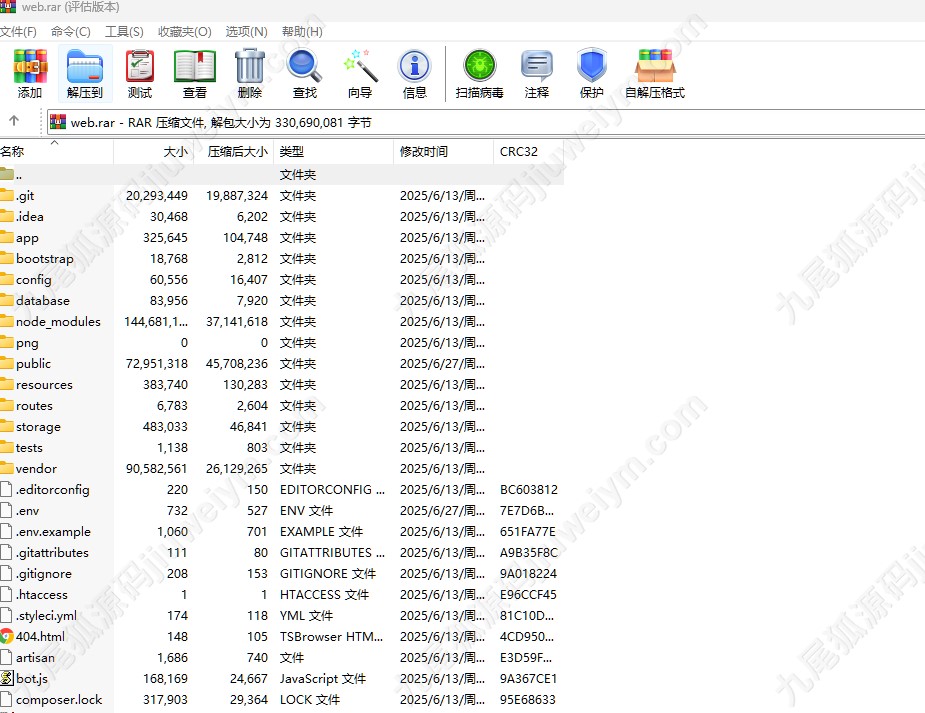Go up one level using arrow button
Viewport: 925px width, 713px height.
click(14, 122)
